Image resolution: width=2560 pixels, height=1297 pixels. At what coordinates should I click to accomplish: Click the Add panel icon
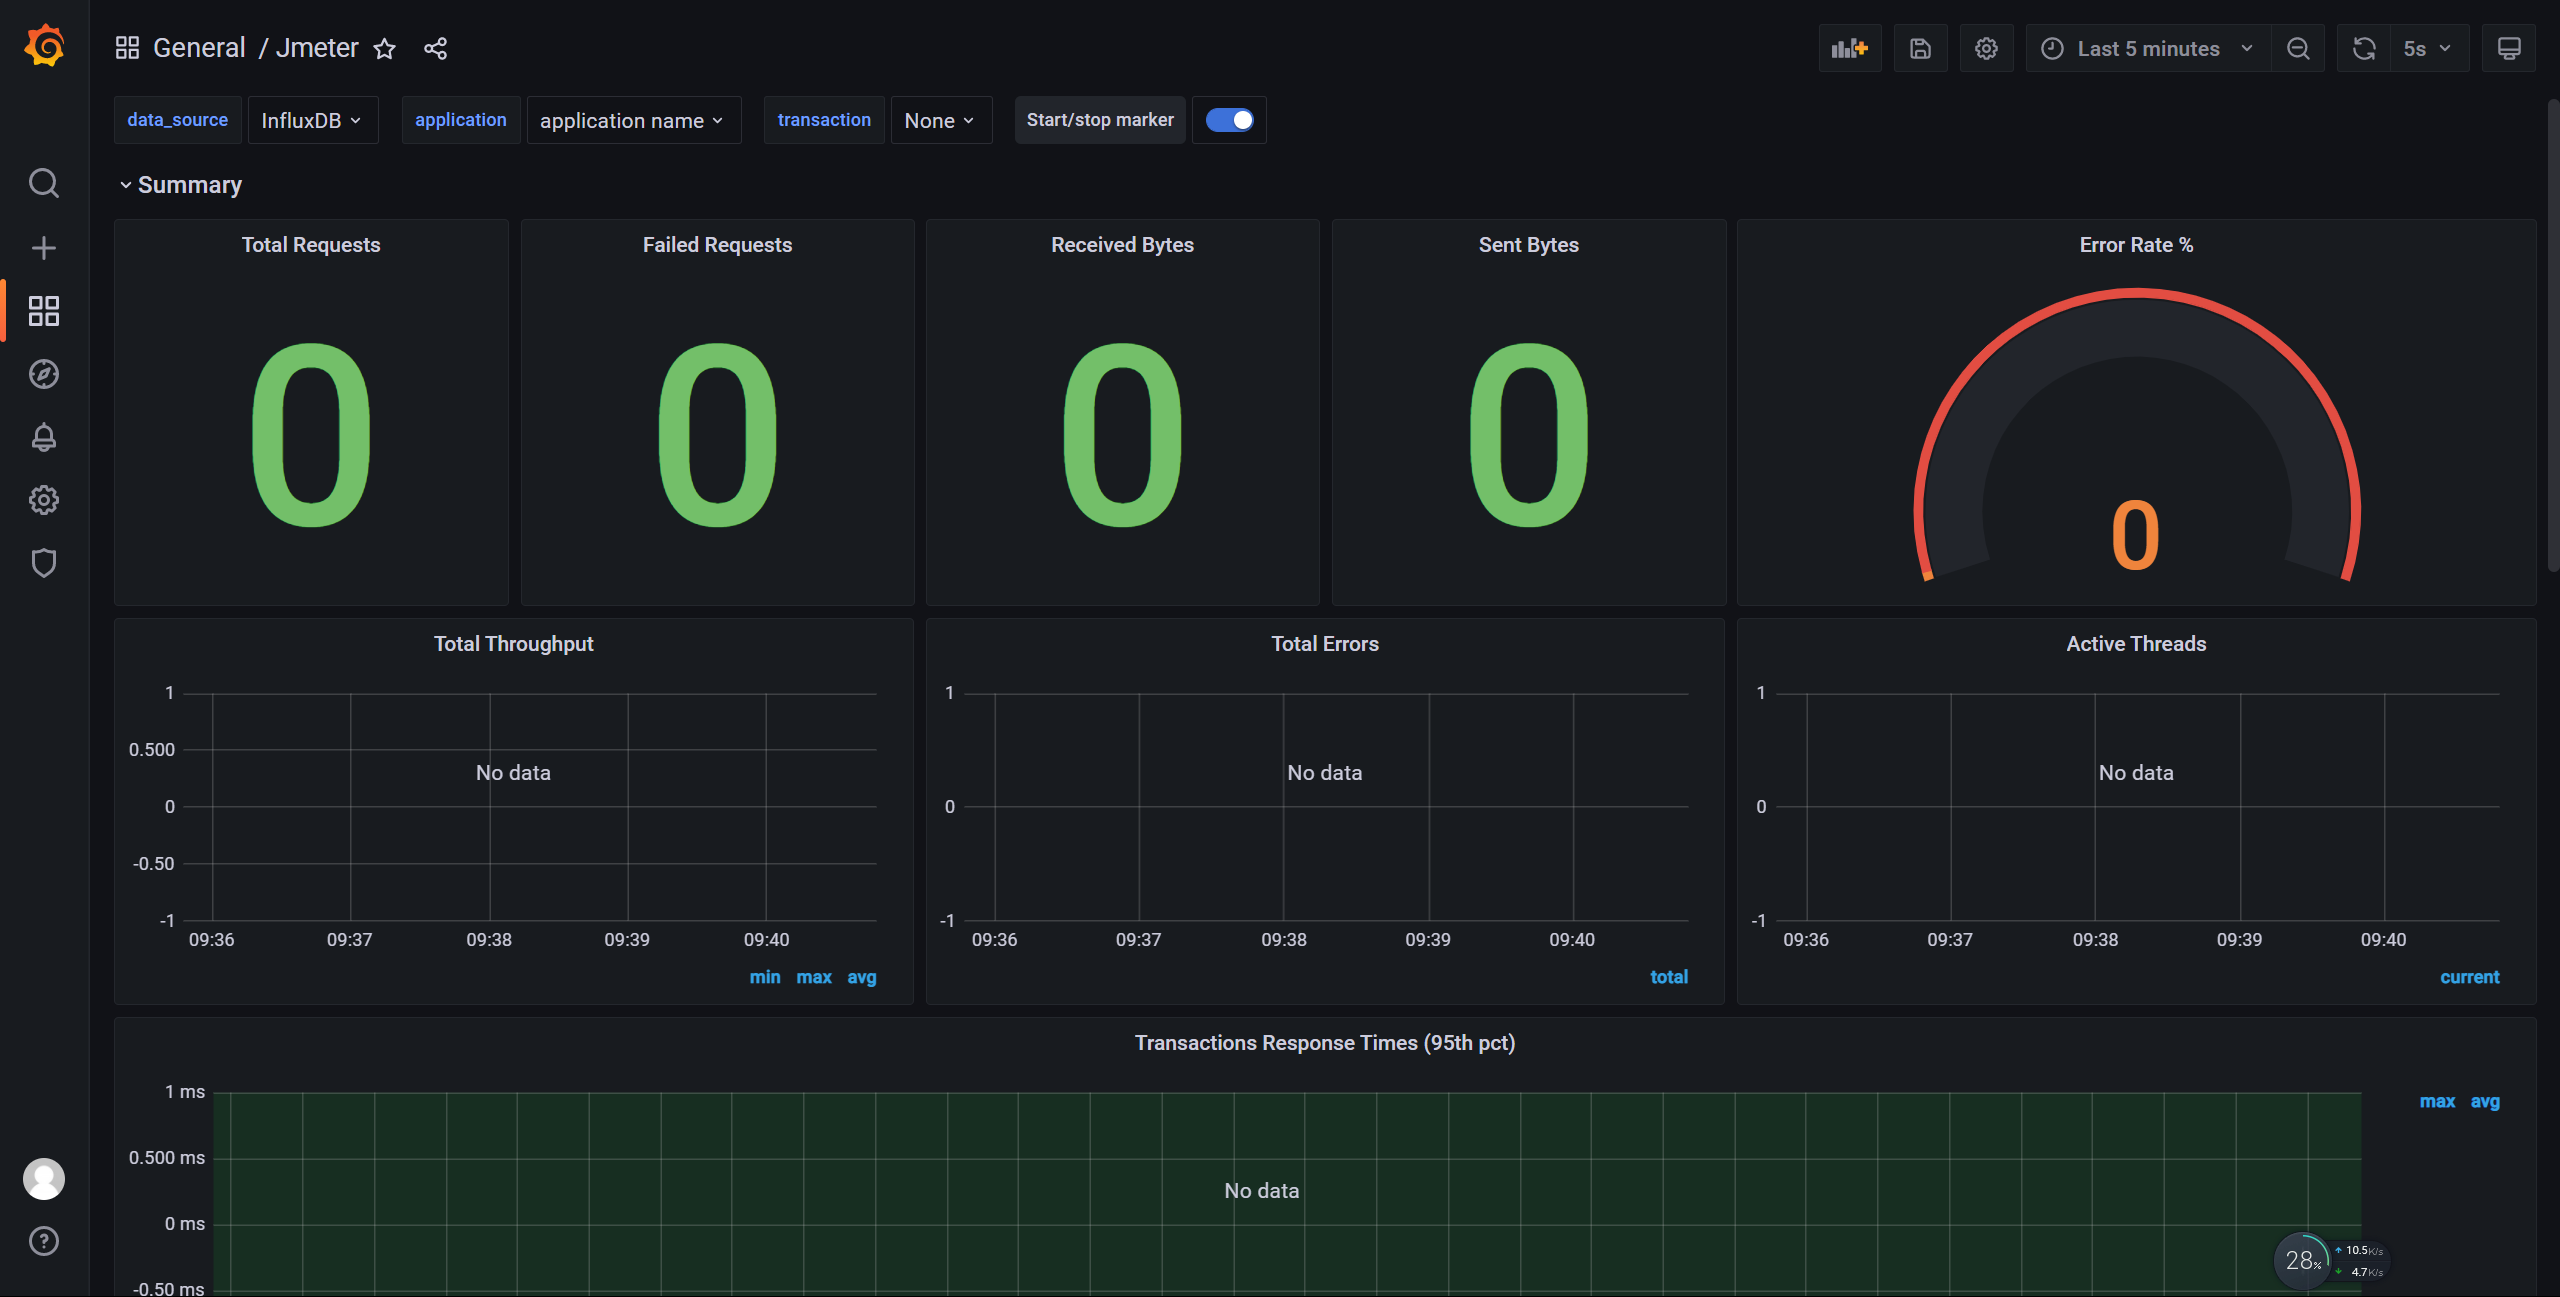coord(1849,48)
